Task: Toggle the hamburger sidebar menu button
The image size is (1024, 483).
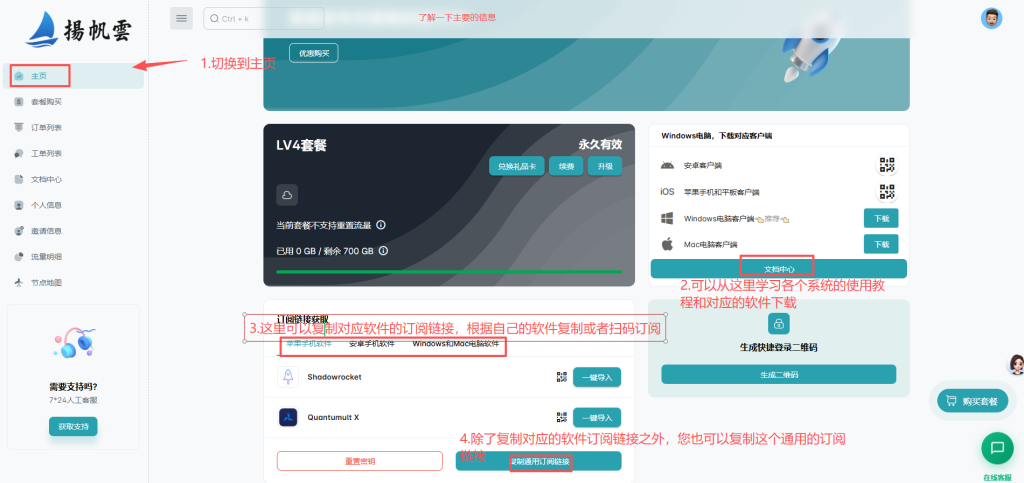Action: click(181, 18)
